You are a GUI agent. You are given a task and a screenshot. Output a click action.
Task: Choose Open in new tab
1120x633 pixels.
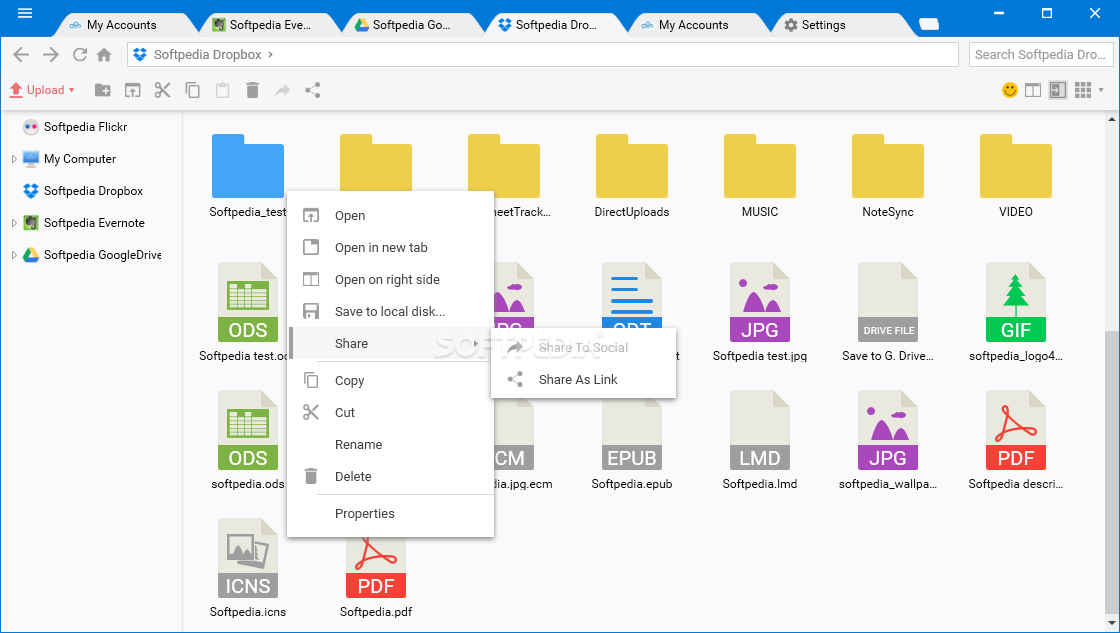click(390, 247)
